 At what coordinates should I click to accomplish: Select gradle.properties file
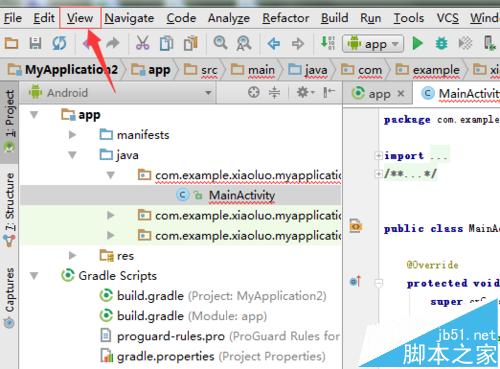(213, 356)
